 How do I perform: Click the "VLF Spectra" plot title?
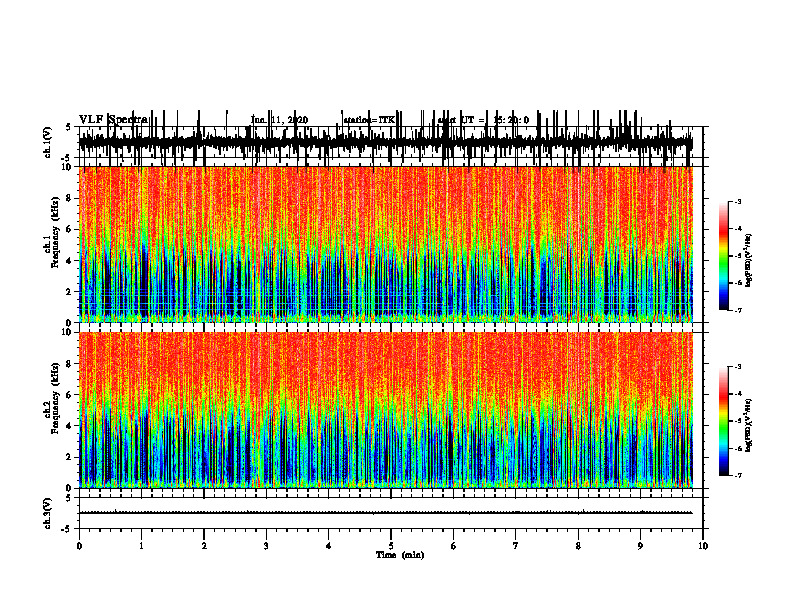(113, 120)
